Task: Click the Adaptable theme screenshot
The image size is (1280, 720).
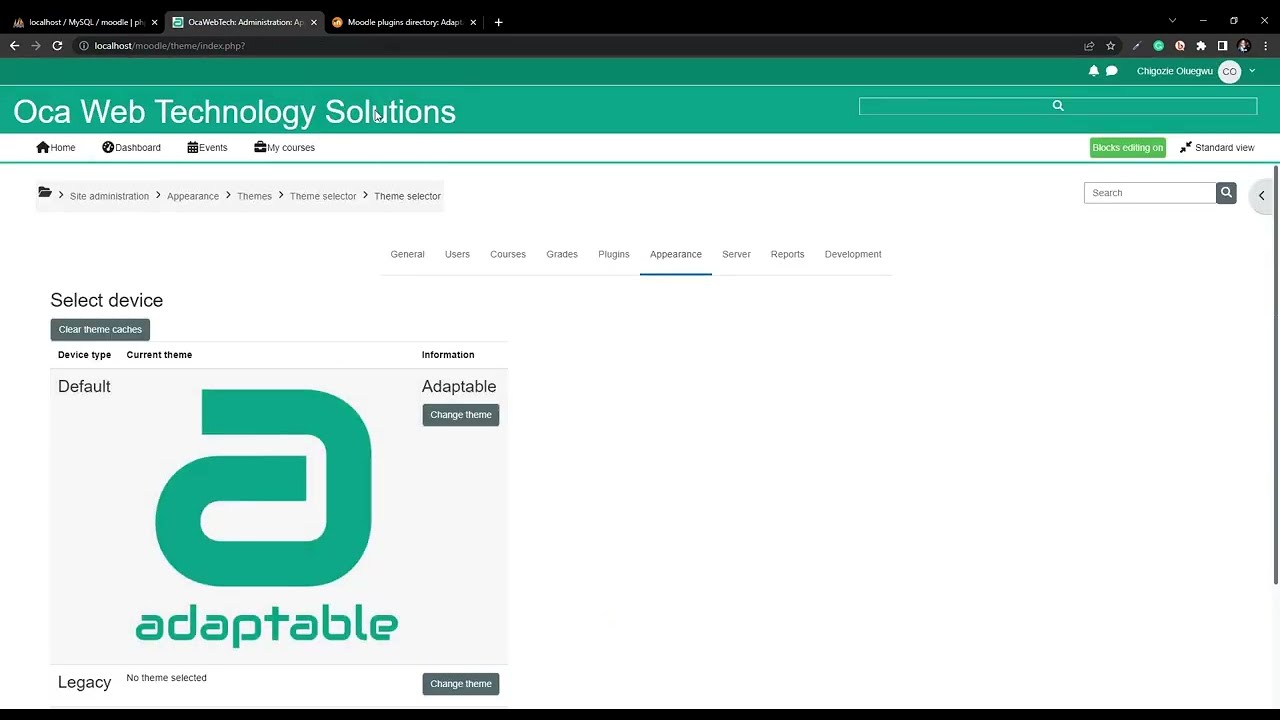Action: pos(266,517)
